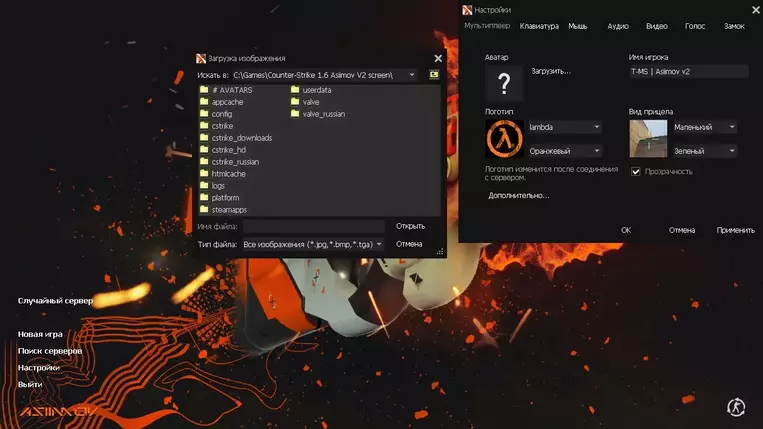Switch to the Видео tab
The image size is (763, 429).
point(656,26)
